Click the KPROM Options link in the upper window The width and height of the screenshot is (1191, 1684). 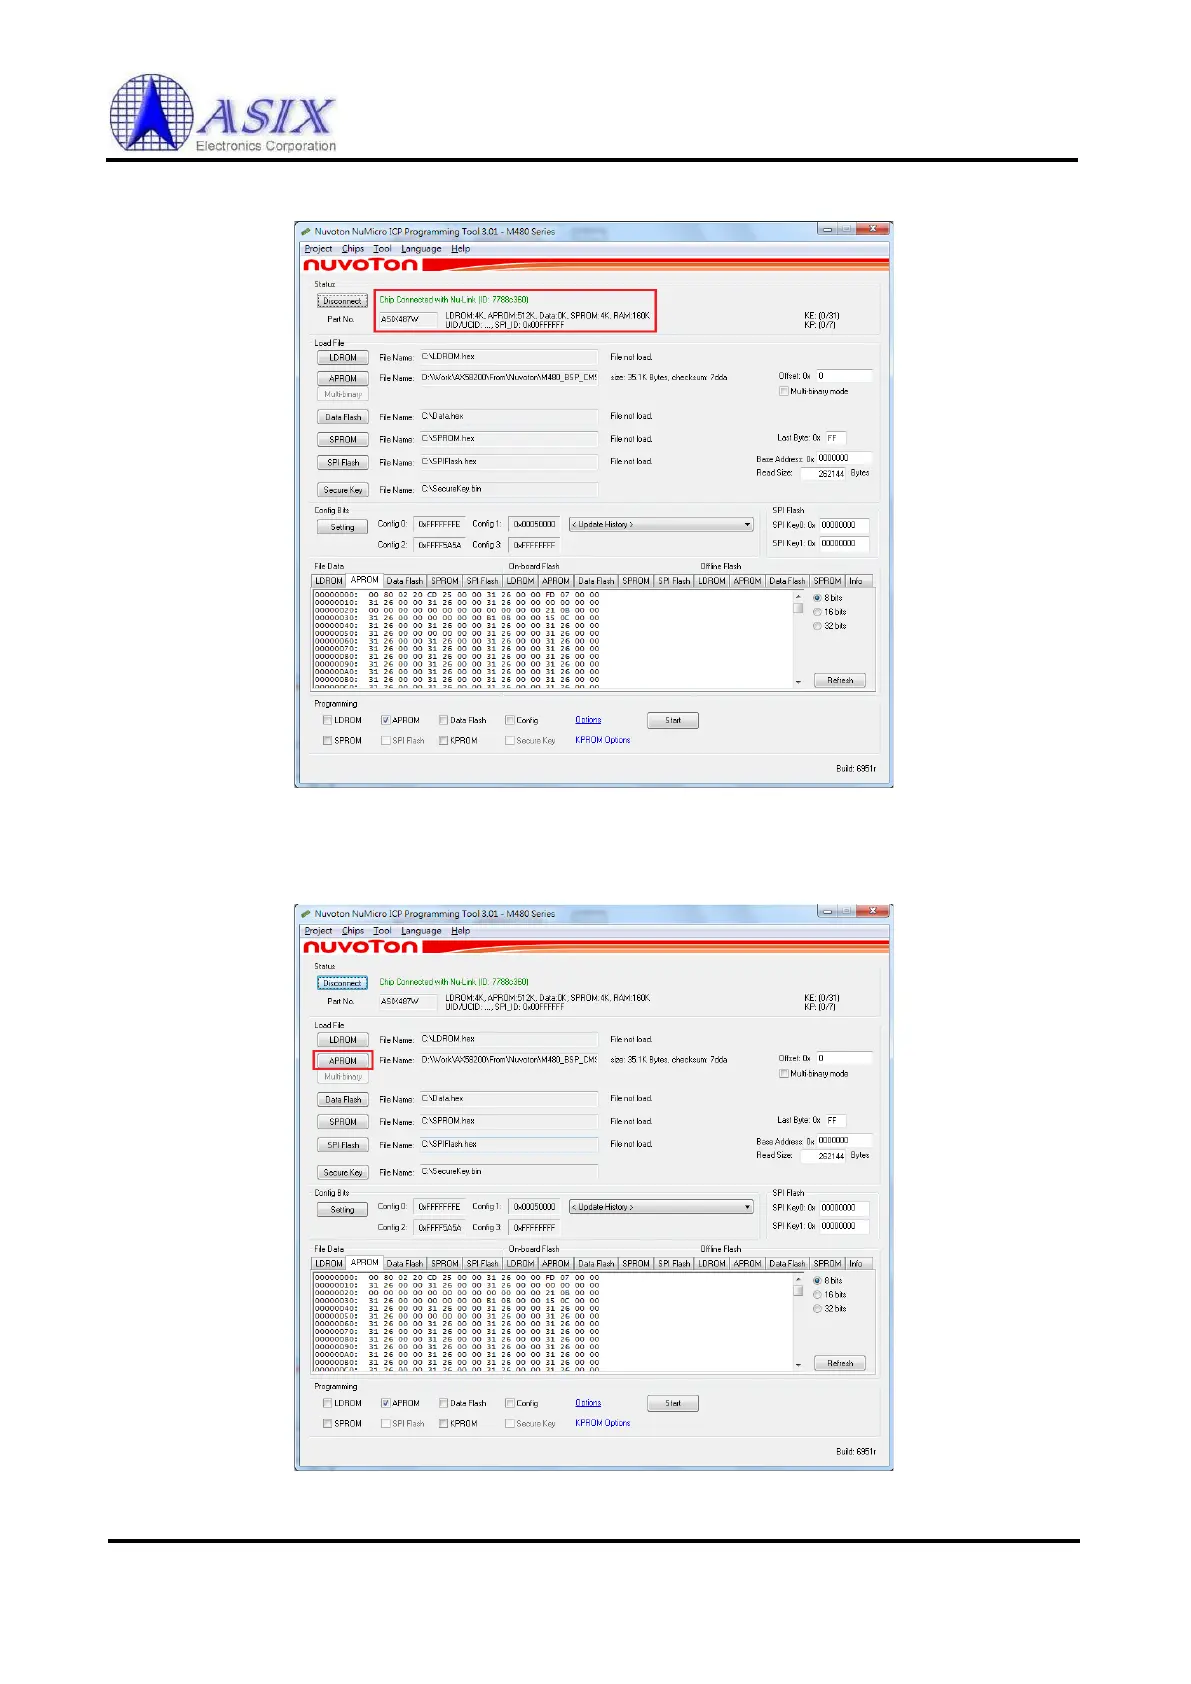click(x=603, y=741)
